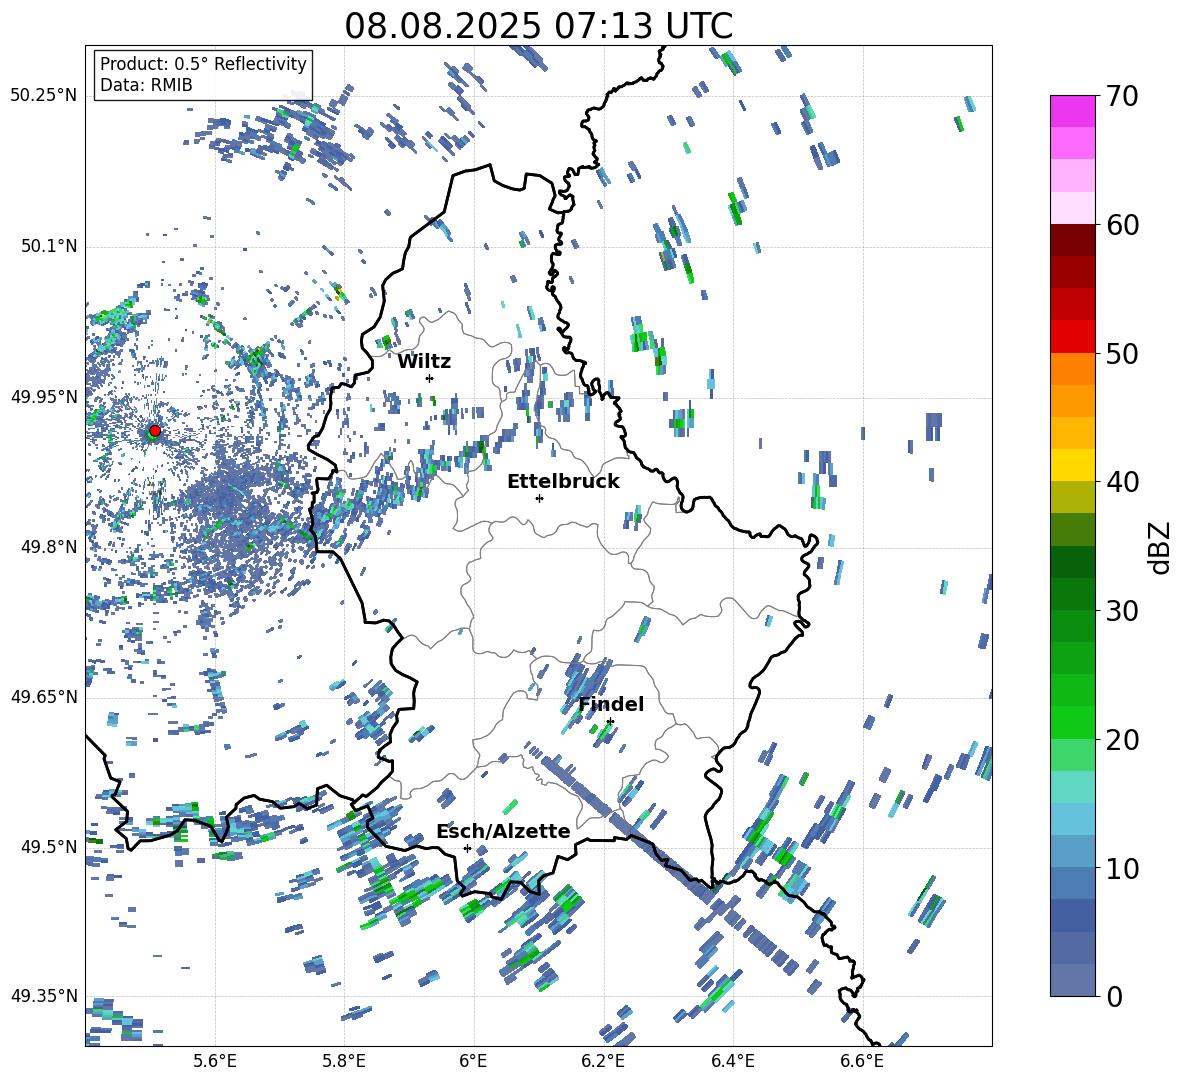1184x1081 pixels.
Task: Click the Esch/Alzette station cross marker
Action: tap(467, 848)
